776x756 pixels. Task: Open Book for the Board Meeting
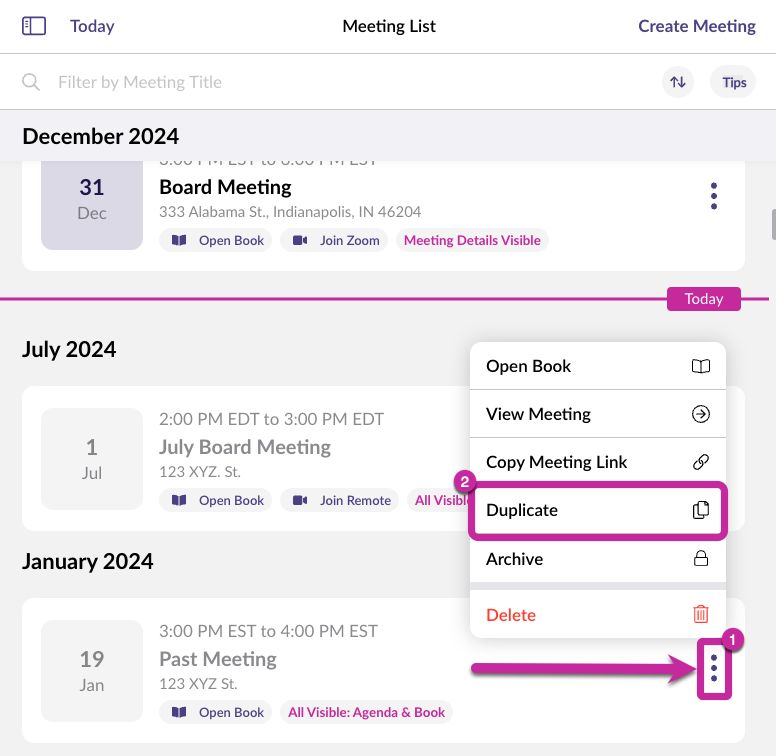tap(216, 240)
